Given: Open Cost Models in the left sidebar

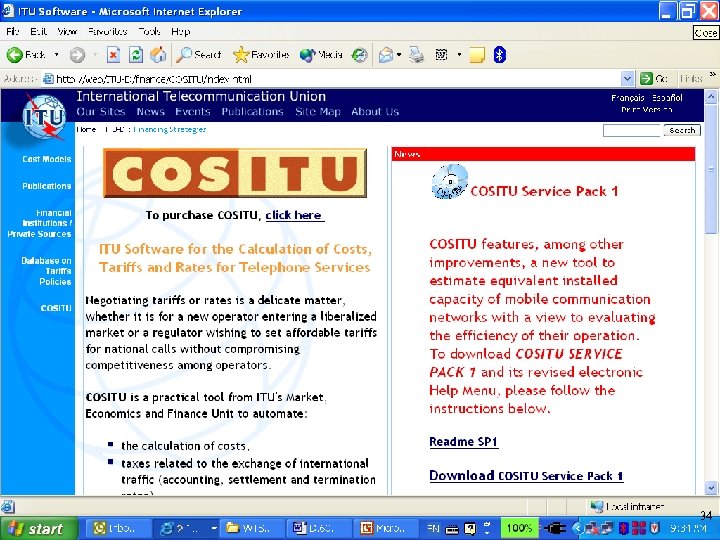Looking at the screenshot, I should point(46,159).
